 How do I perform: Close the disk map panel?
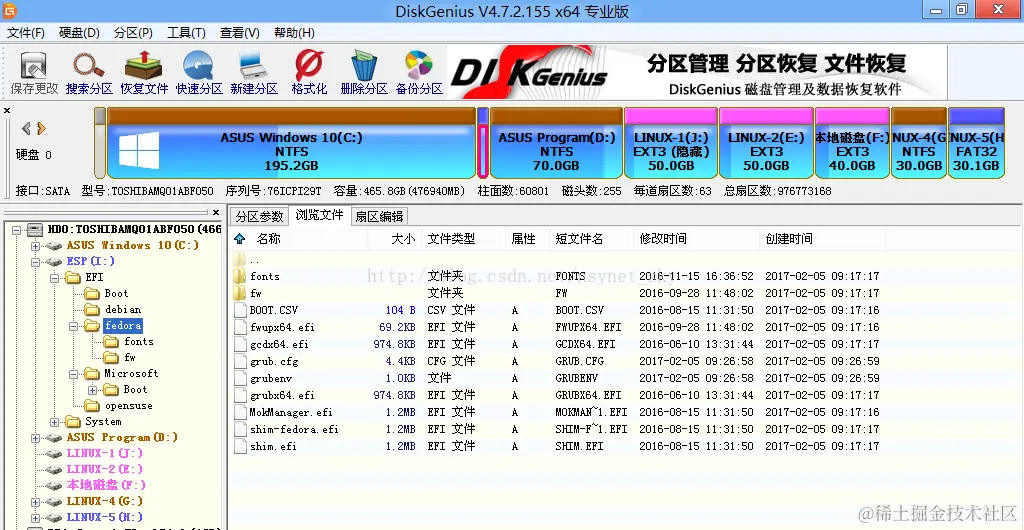pyautogui.click(x=7, y=111)
